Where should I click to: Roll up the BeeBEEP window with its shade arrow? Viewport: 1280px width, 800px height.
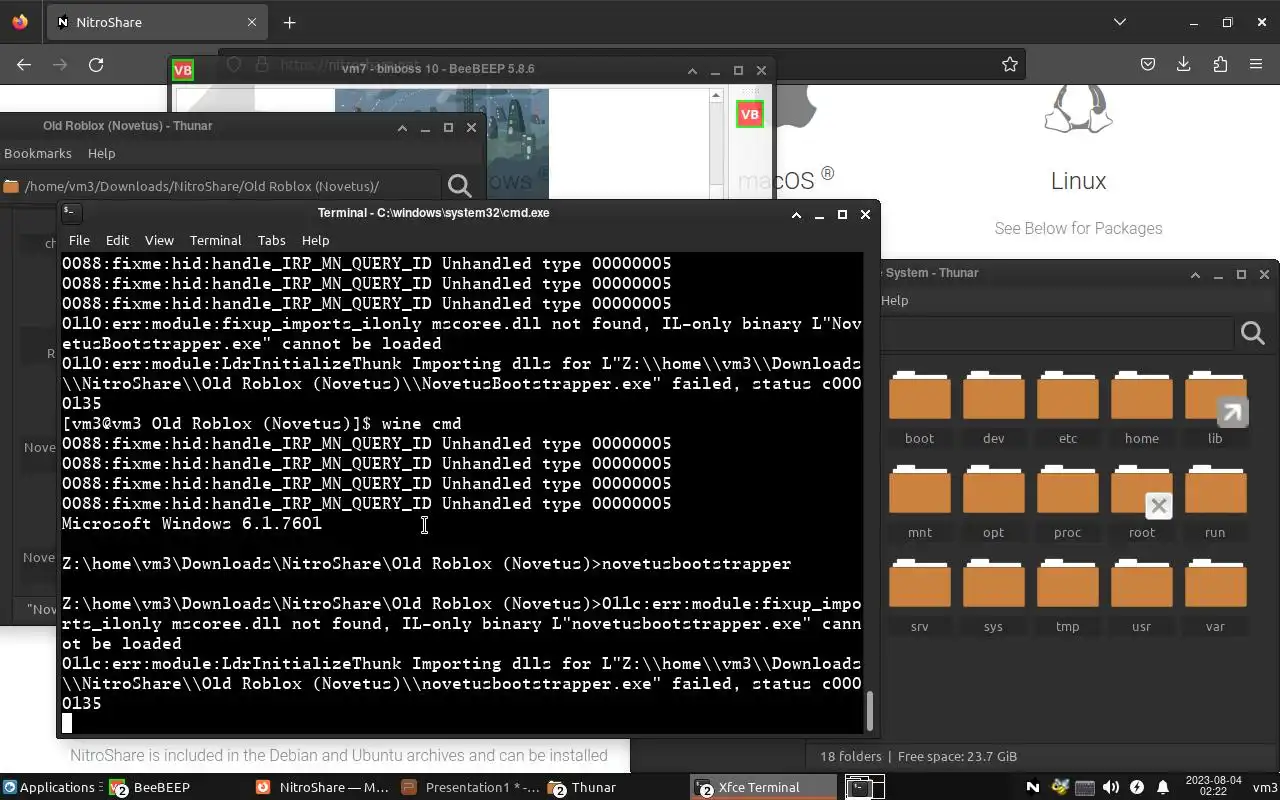tap(691, 70)
